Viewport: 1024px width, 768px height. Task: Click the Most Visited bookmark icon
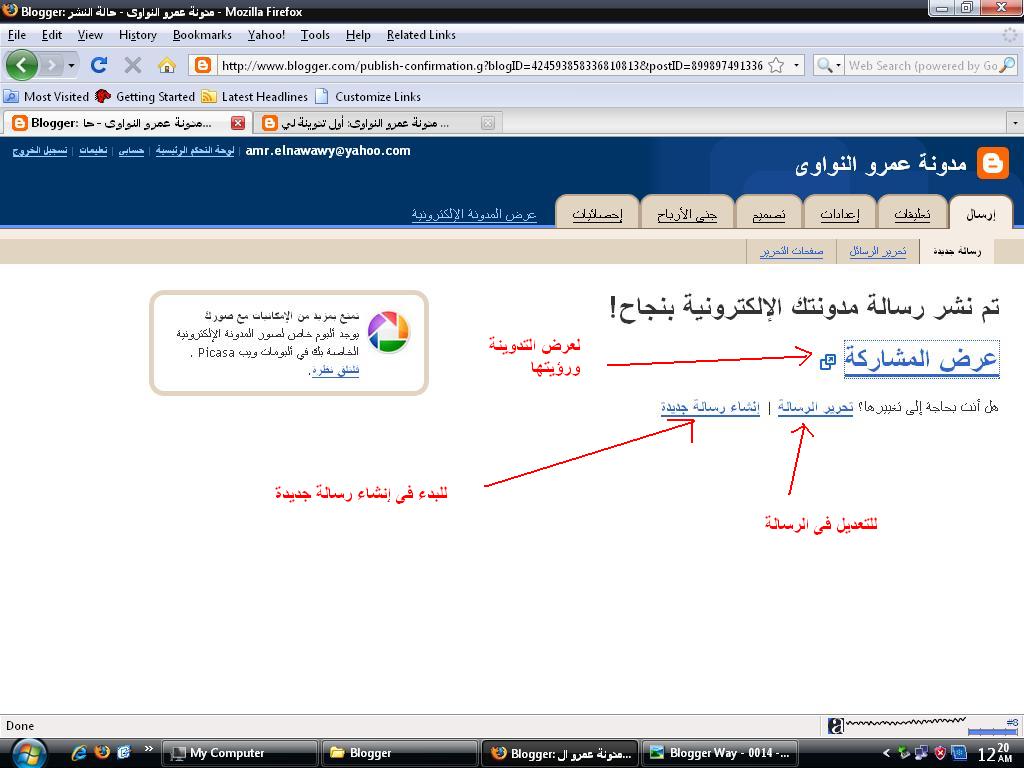[10, 97]
